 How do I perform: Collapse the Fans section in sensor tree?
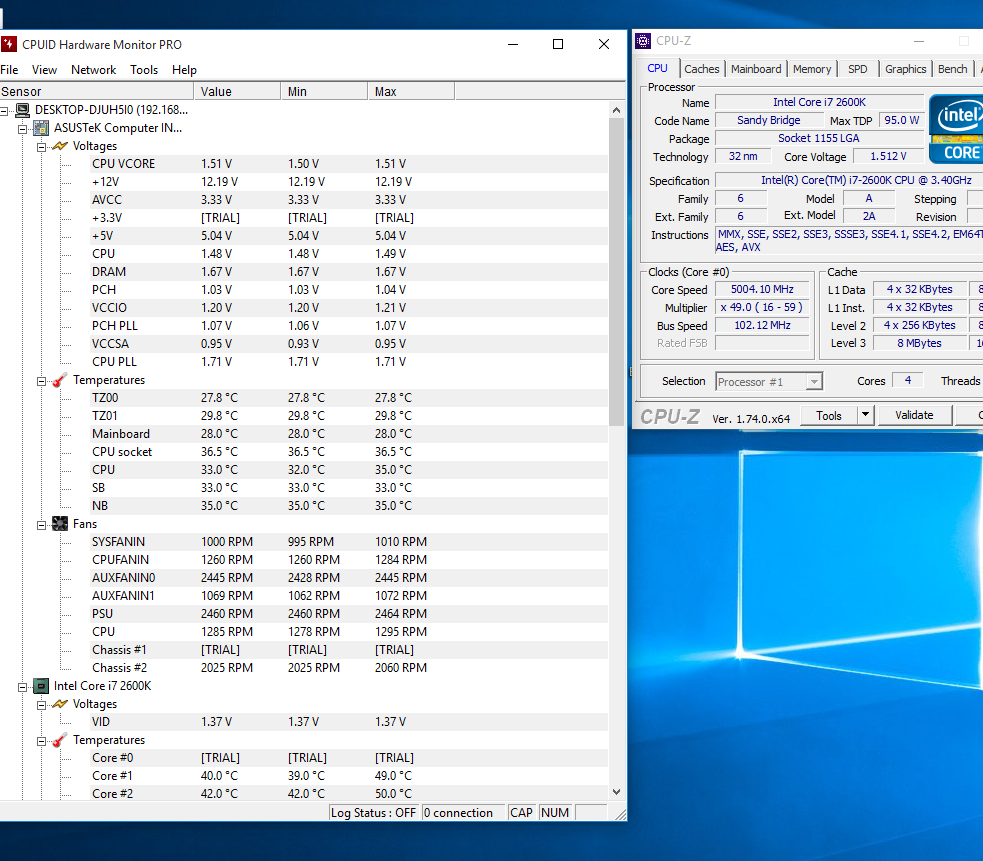42,524
